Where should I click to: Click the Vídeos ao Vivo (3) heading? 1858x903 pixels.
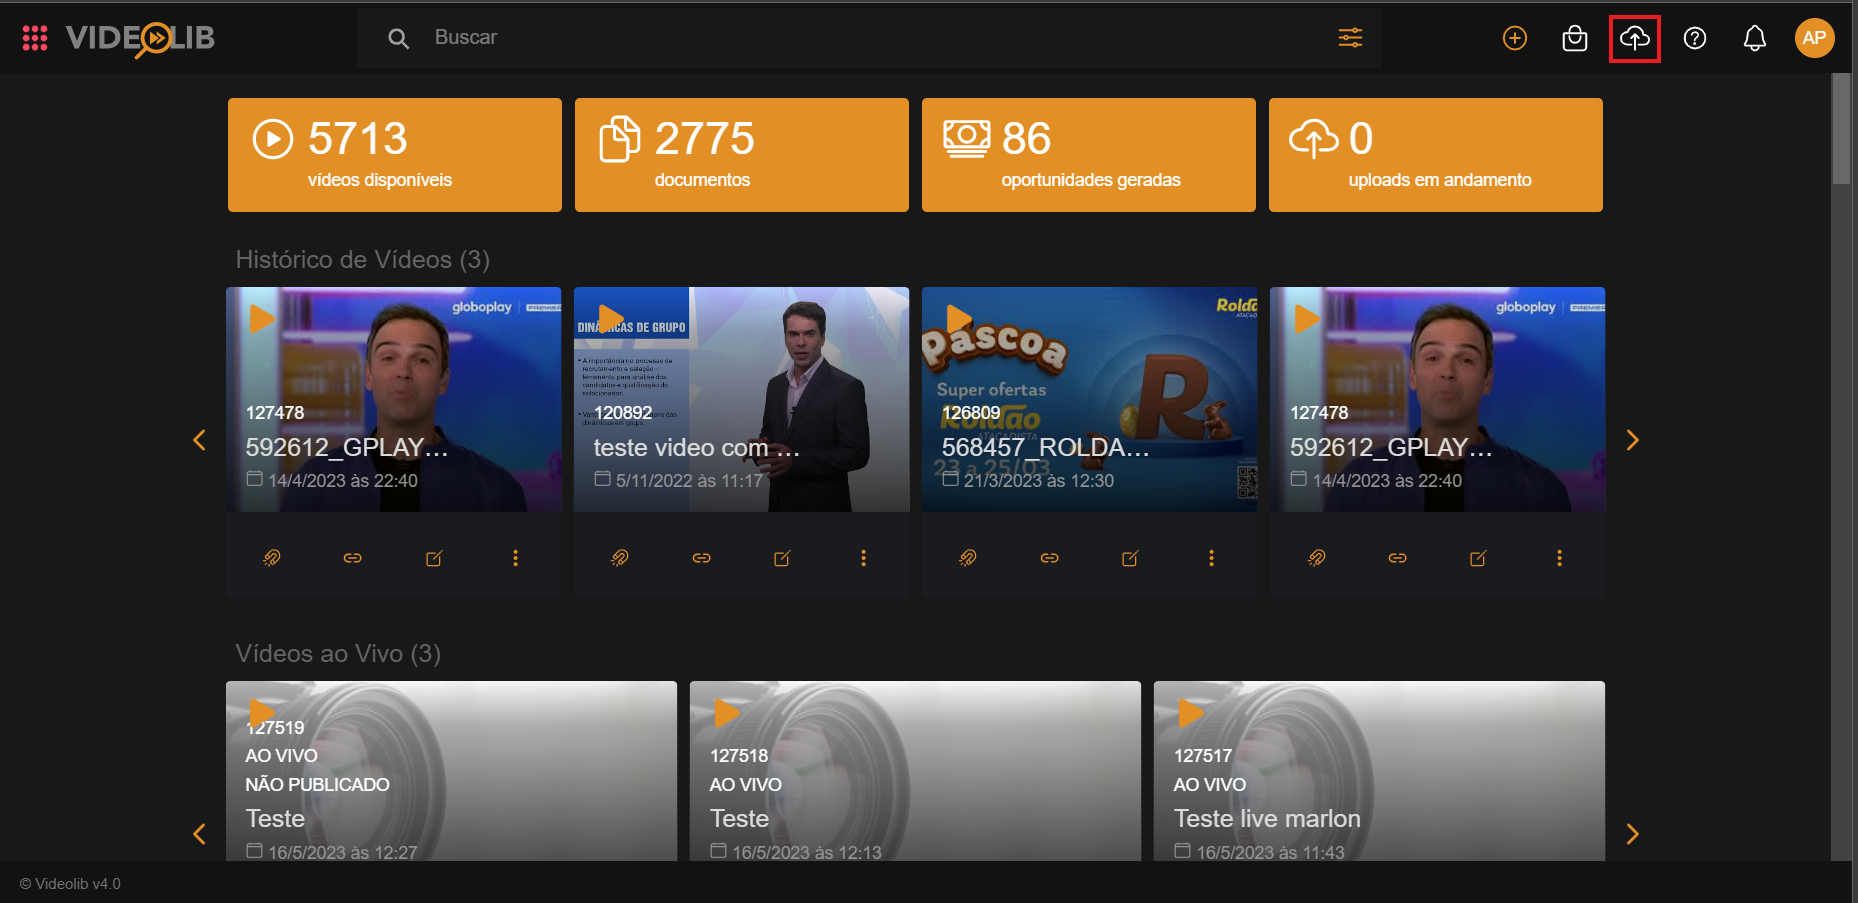(338, 654)
